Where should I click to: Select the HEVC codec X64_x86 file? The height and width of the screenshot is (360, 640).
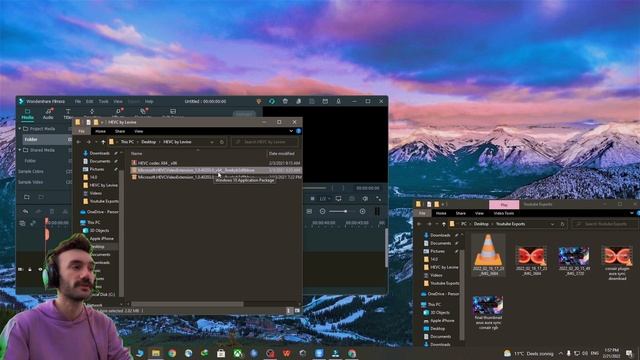pos(158,163)
